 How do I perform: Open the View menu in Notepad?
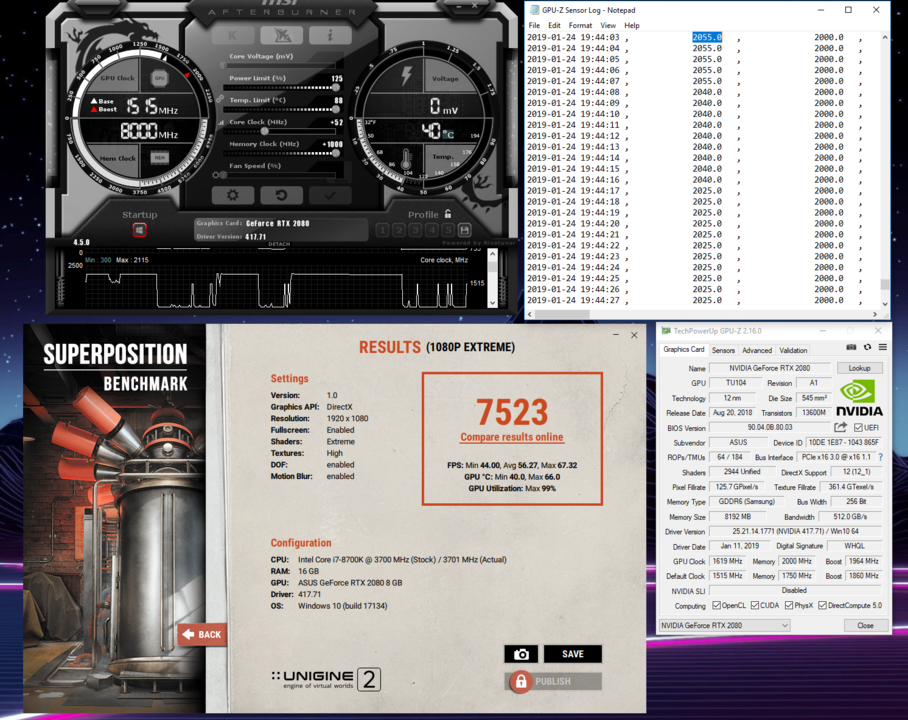608,25
